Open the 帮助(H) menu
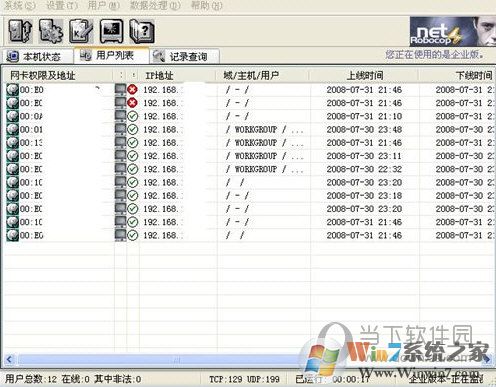 (207, 6)
